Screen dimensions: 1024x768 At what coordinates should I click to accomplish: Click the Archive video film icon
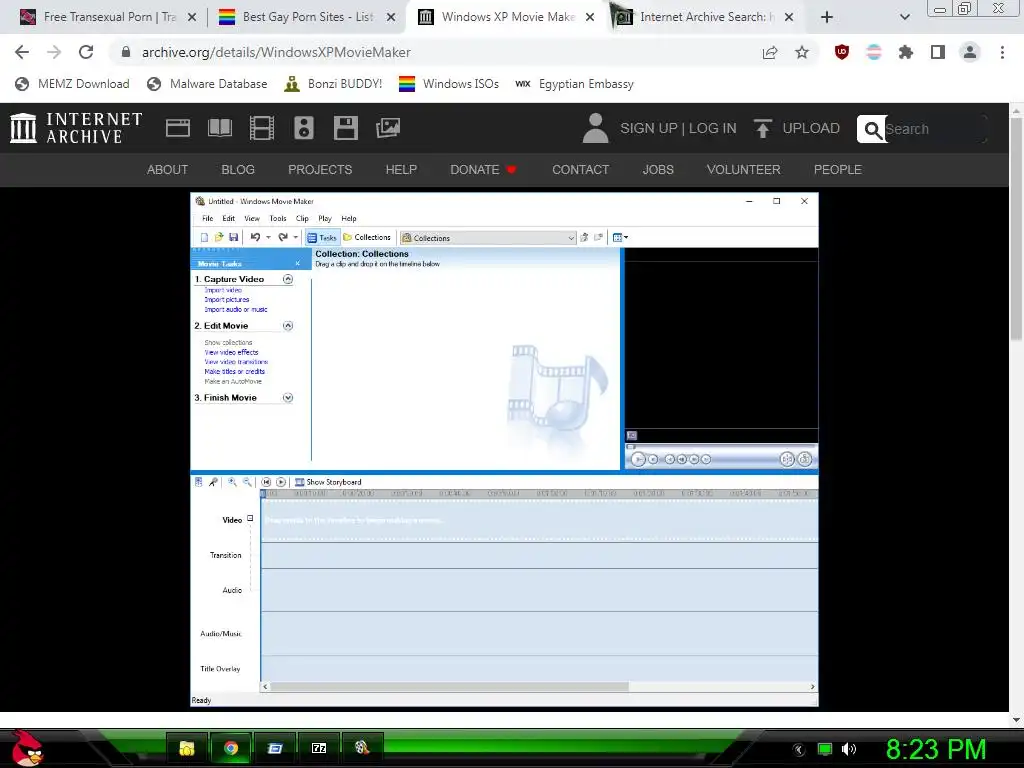(x=262, y=128)
